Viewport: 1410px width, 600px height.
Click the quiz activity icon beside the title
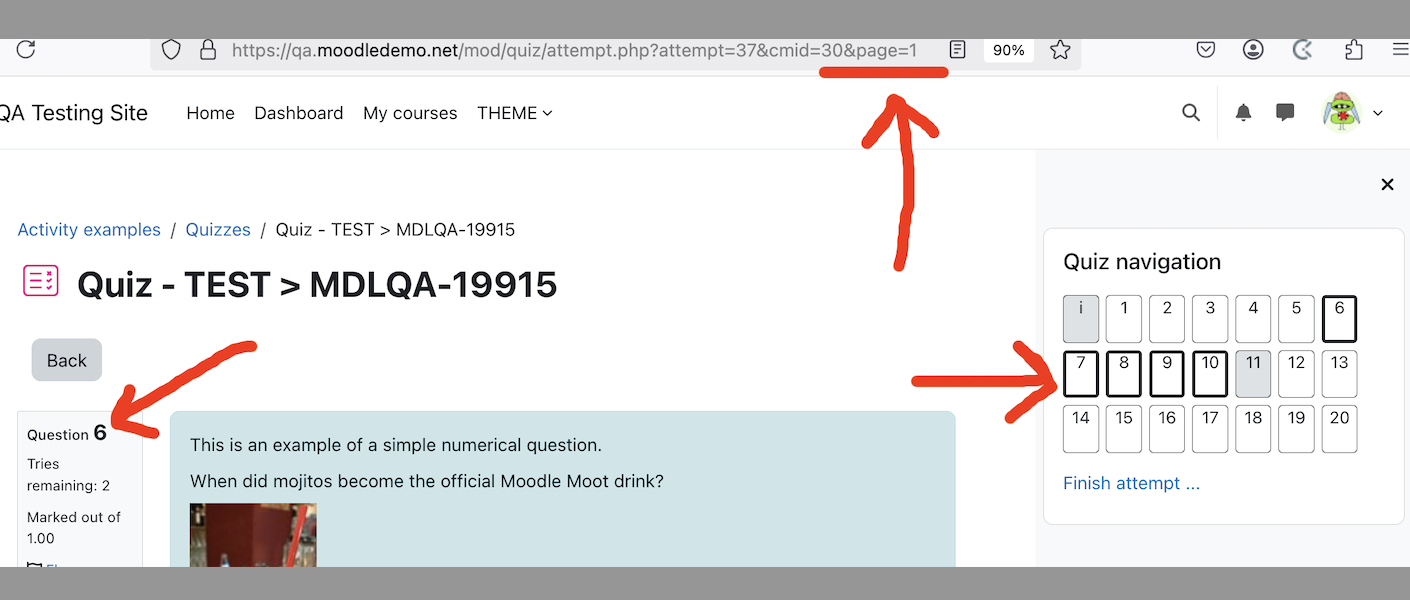[41, 281]
